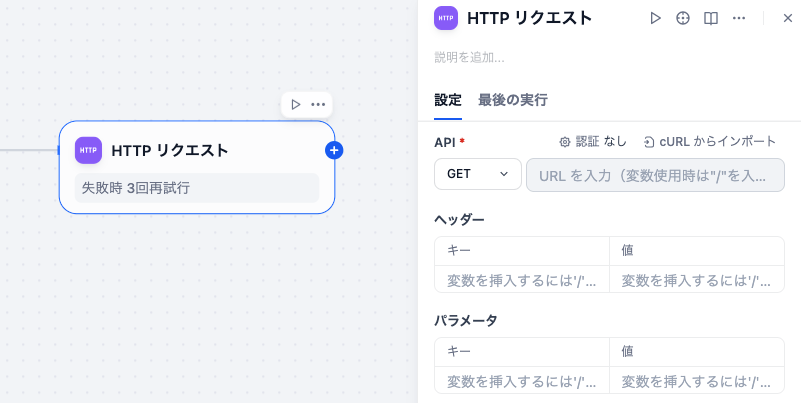Viewport: 801px width, 403px height.
Task: Open the help book icon in panel
Action: pyautogui.click(x=711, y=18)
